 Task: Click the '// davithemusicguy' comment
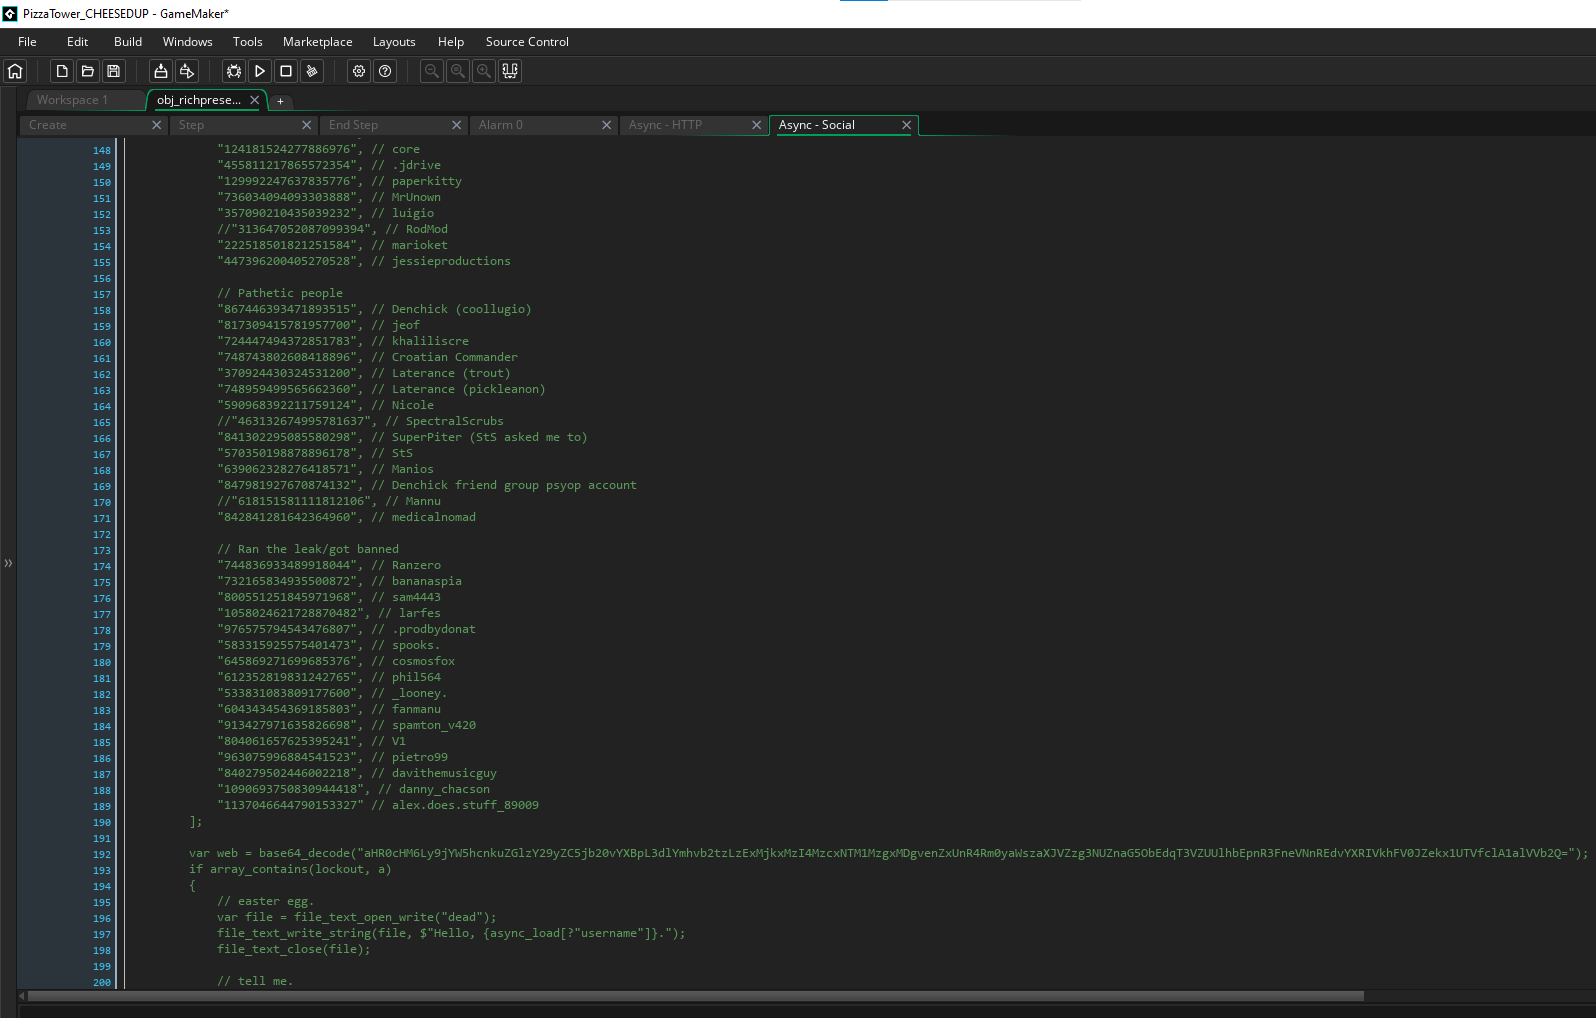(434, 773)
